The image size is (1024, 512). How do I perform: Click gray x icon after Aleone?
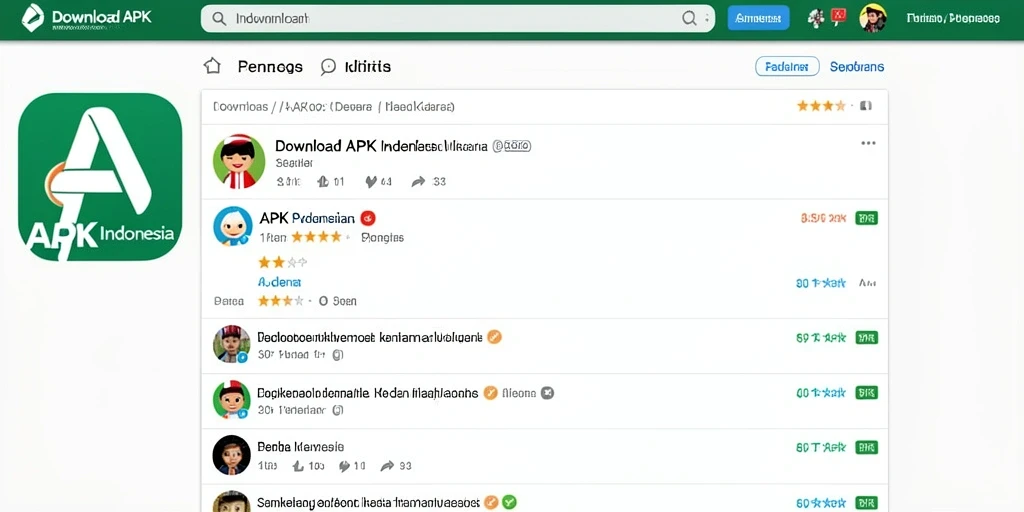pyautogui.click(x=548, y=393)
